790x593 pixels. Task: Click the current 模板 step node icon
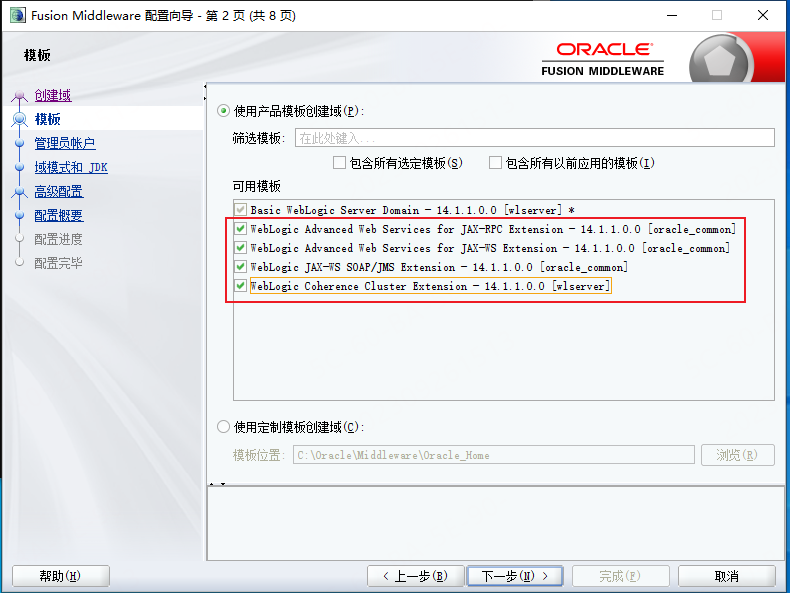click(x=20, y=119)
